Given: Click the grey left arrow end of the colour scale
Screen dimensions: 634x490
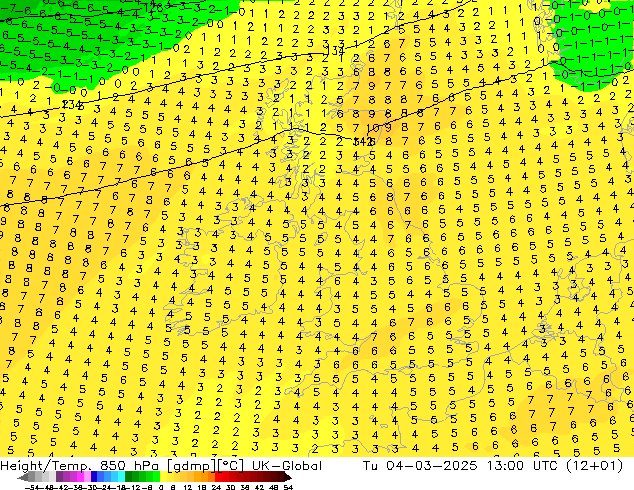Looking at the screenshot, I should (x=22, y=477).
